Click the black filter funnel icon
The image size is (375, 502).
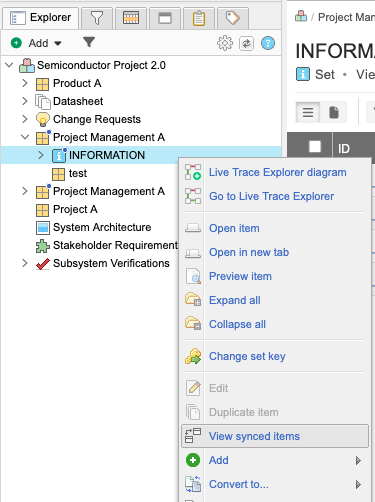point(89,42)
